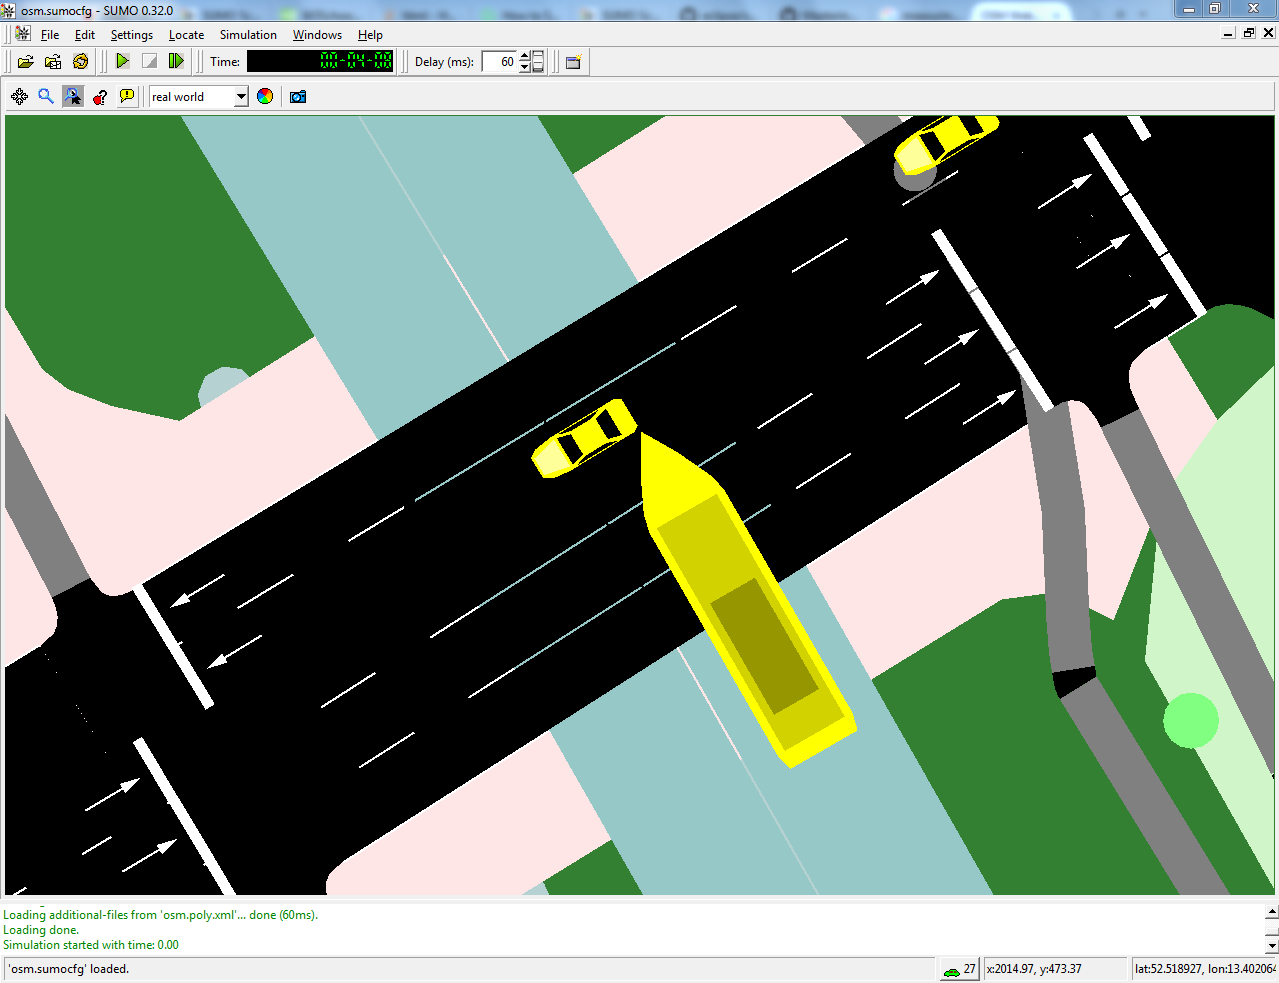Recenter the view with the cross-arrows icon

(x=19, y=96)
